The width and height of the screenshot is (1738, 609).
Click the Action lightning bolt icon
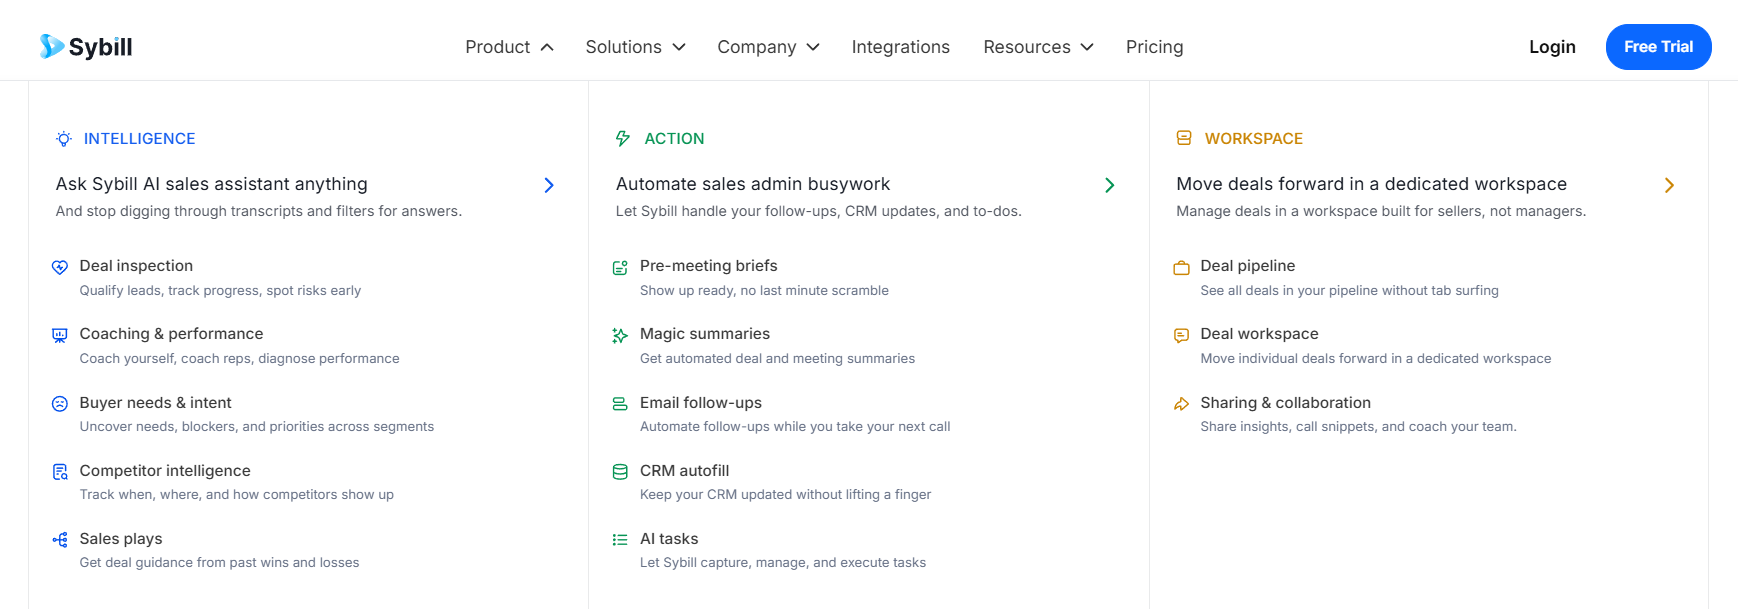[x=623, y=139]
